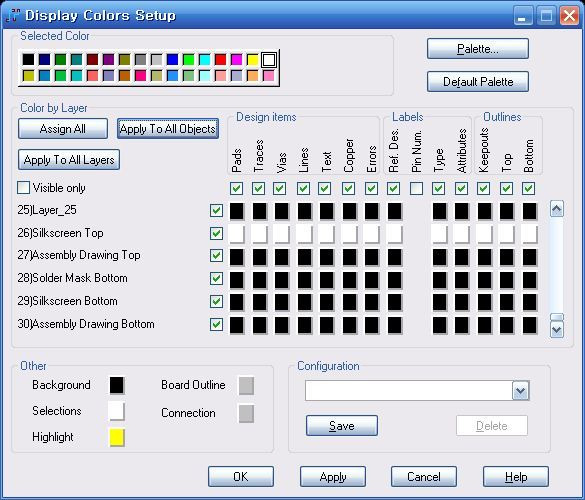Click the Assign All button
Screen dimensions: 585x500
[63, 129]
